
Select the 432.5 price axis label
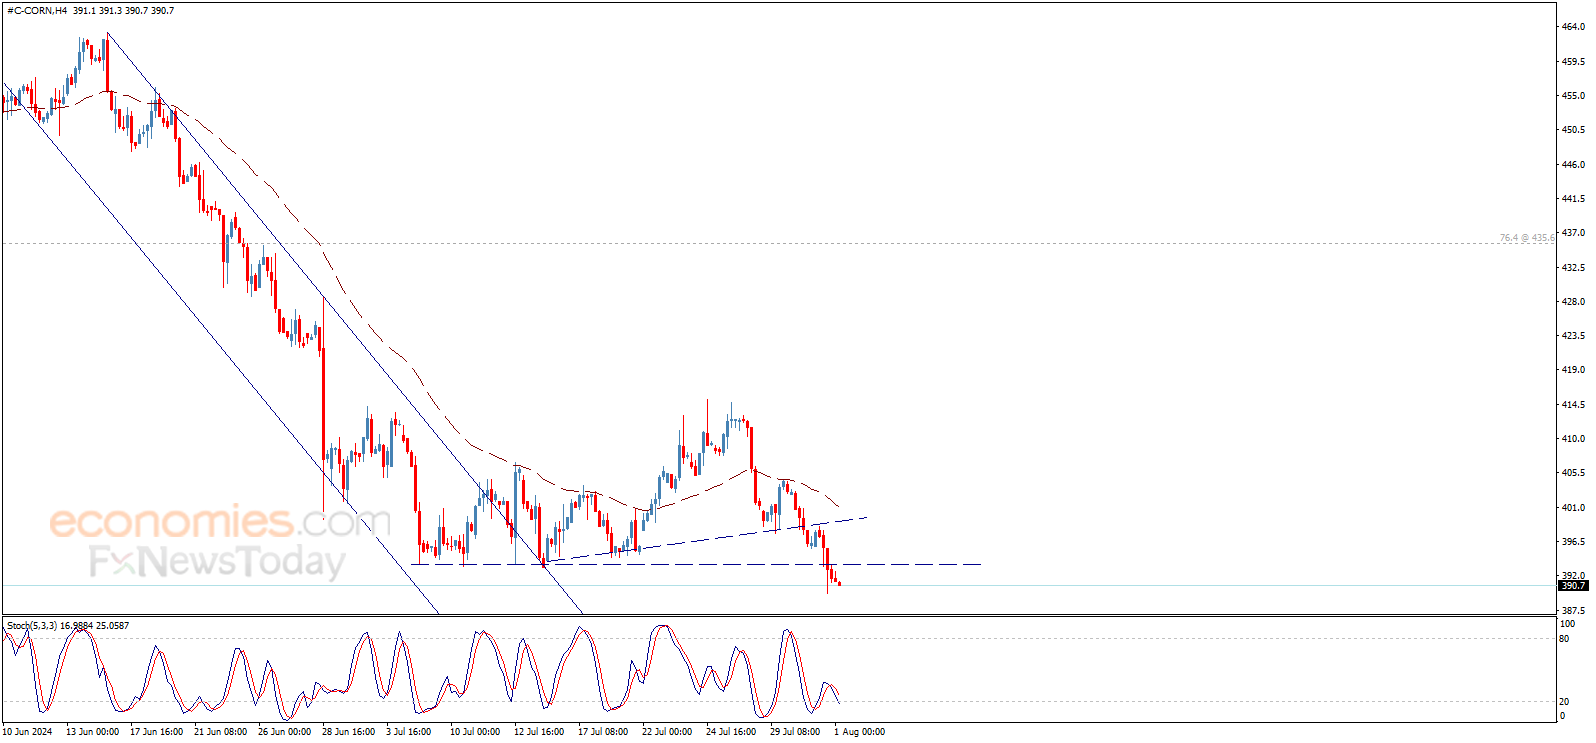point(1573,268)
